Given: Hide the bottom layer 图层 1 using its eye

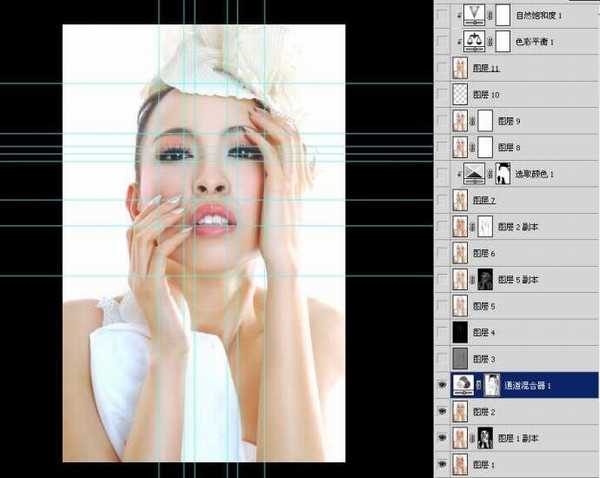Looking at the screenshot, I should [443, 464].
